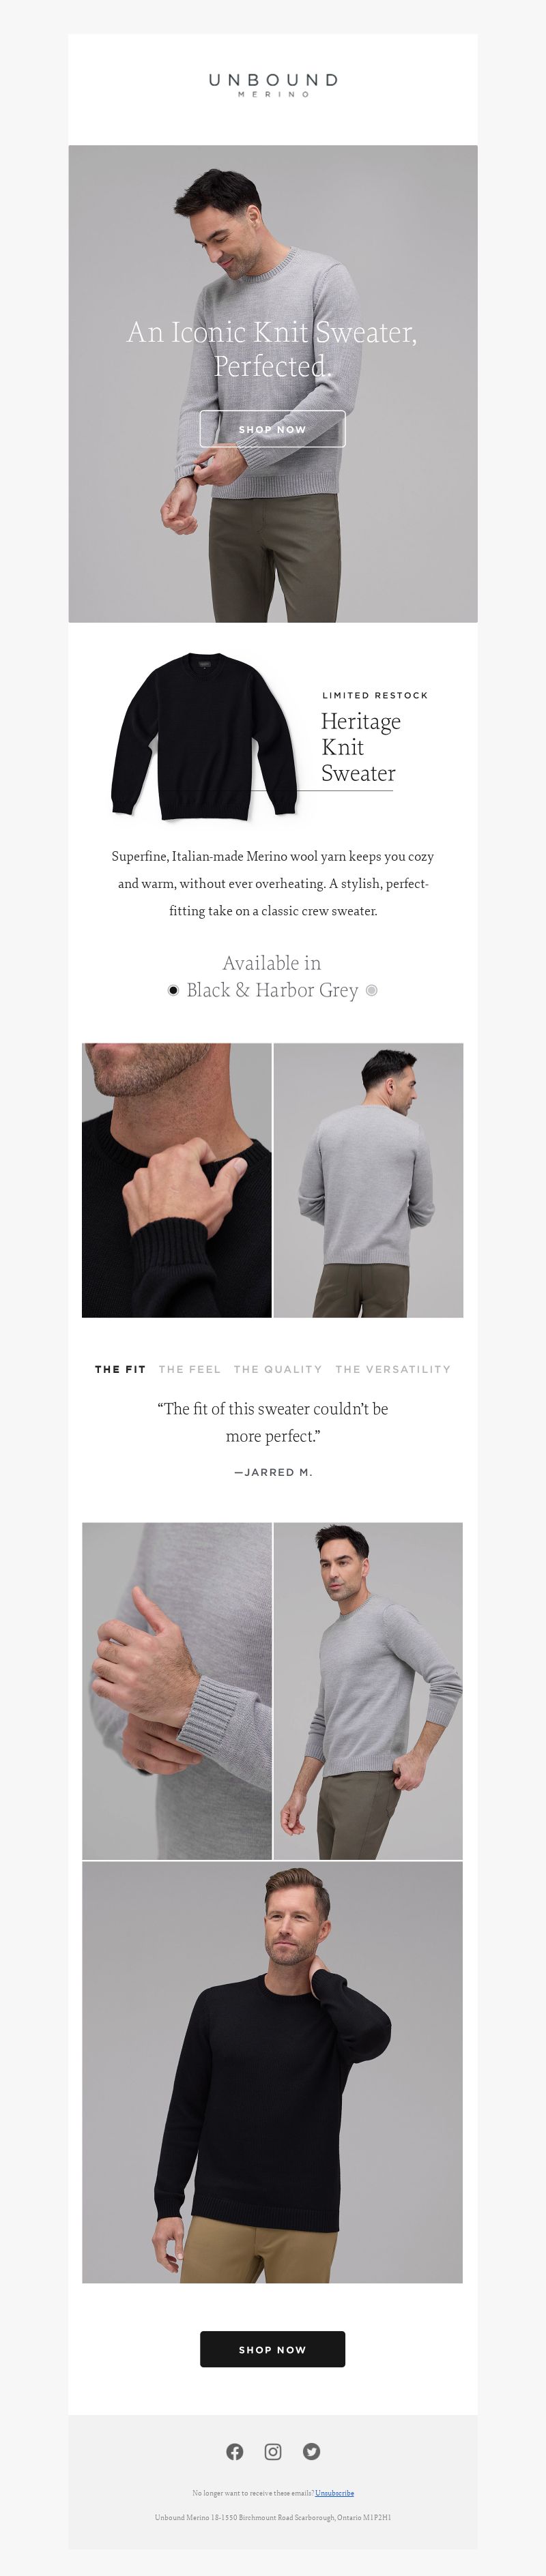
Task: Open the black collar close-up photo
Action: point(176,1180)
